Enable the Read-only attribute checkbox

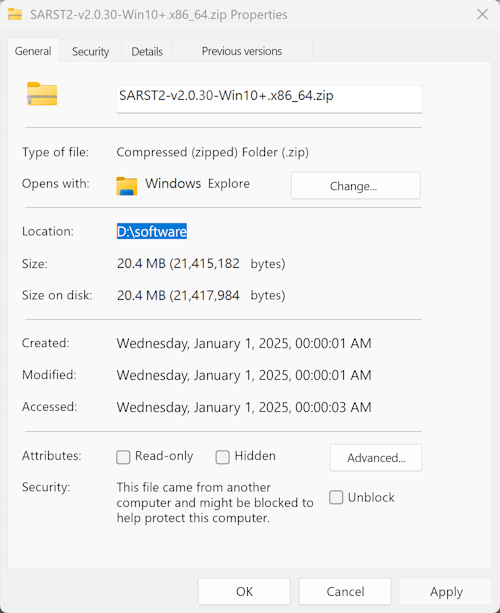tap(123, 457)
